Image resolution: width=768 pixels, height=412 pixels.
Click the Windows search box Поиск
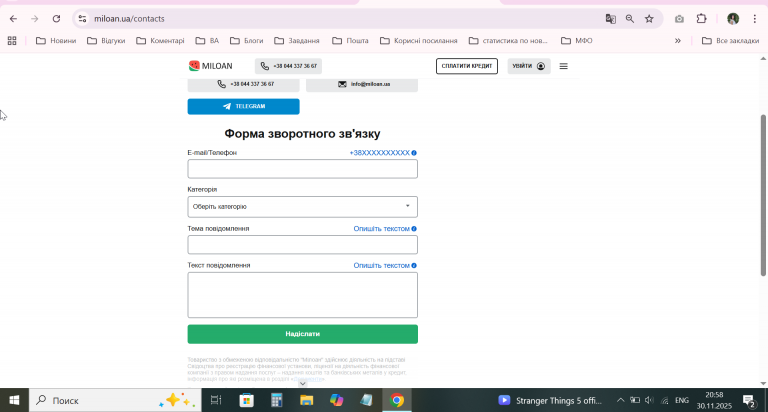[x=115, y=400]
